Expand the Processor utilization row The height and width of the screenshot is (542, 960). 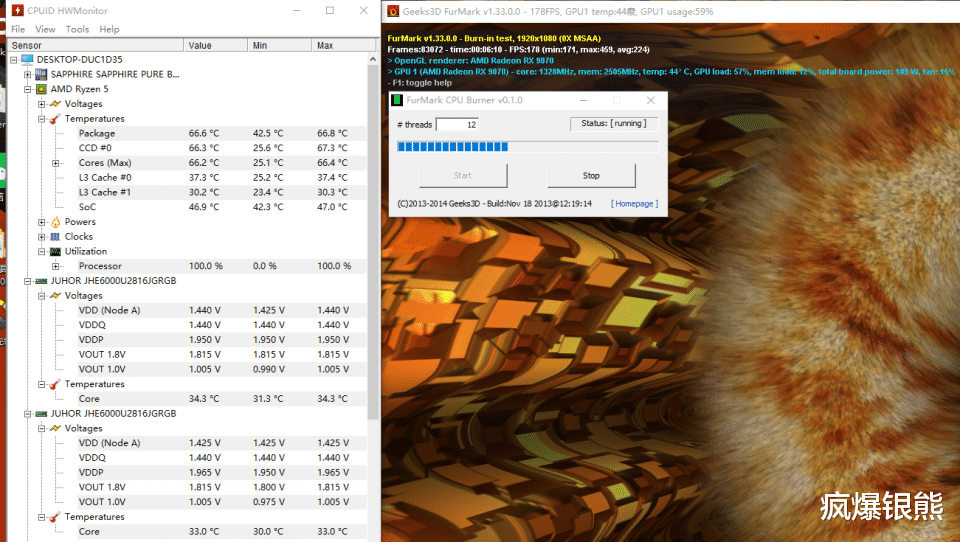(x=56, y=266)
